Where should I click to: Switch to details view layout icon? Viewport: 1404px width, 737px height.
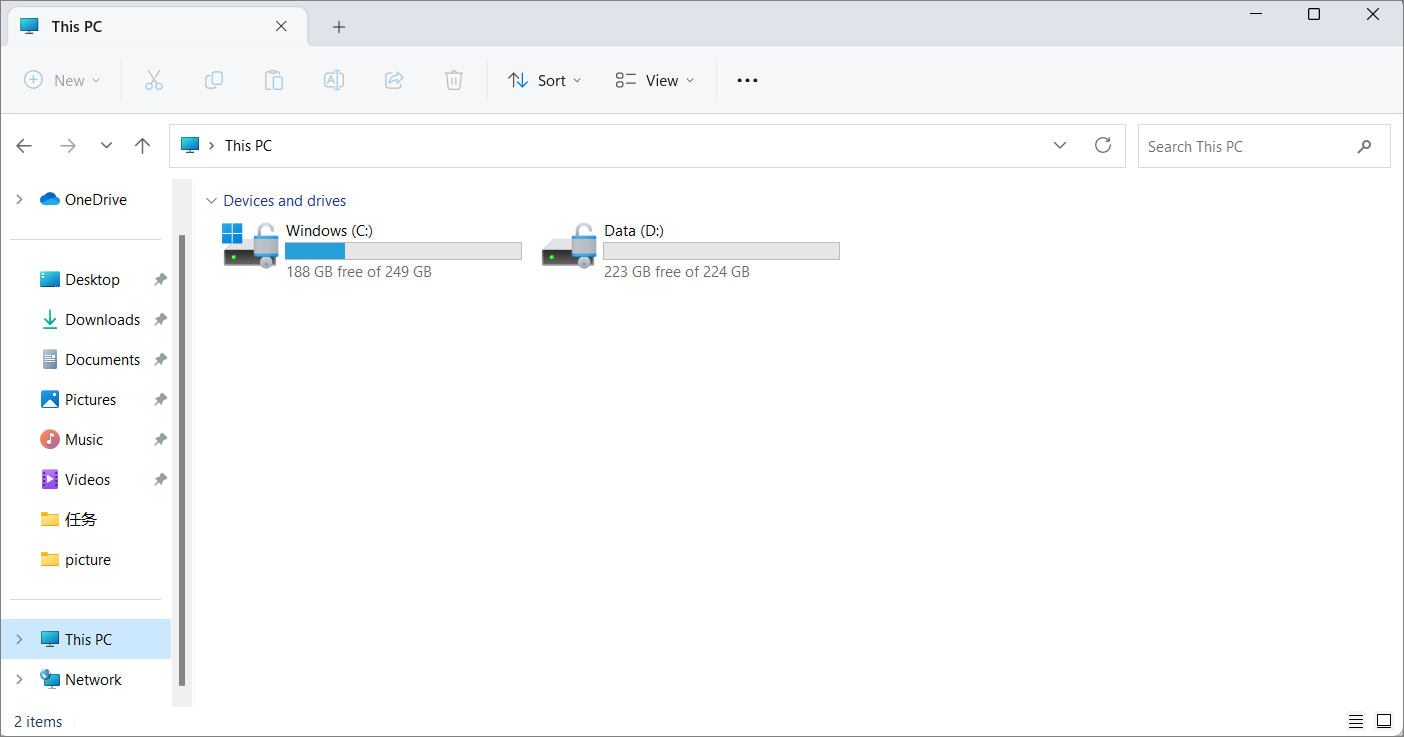pyautogui.click(x=1356, y=721)
